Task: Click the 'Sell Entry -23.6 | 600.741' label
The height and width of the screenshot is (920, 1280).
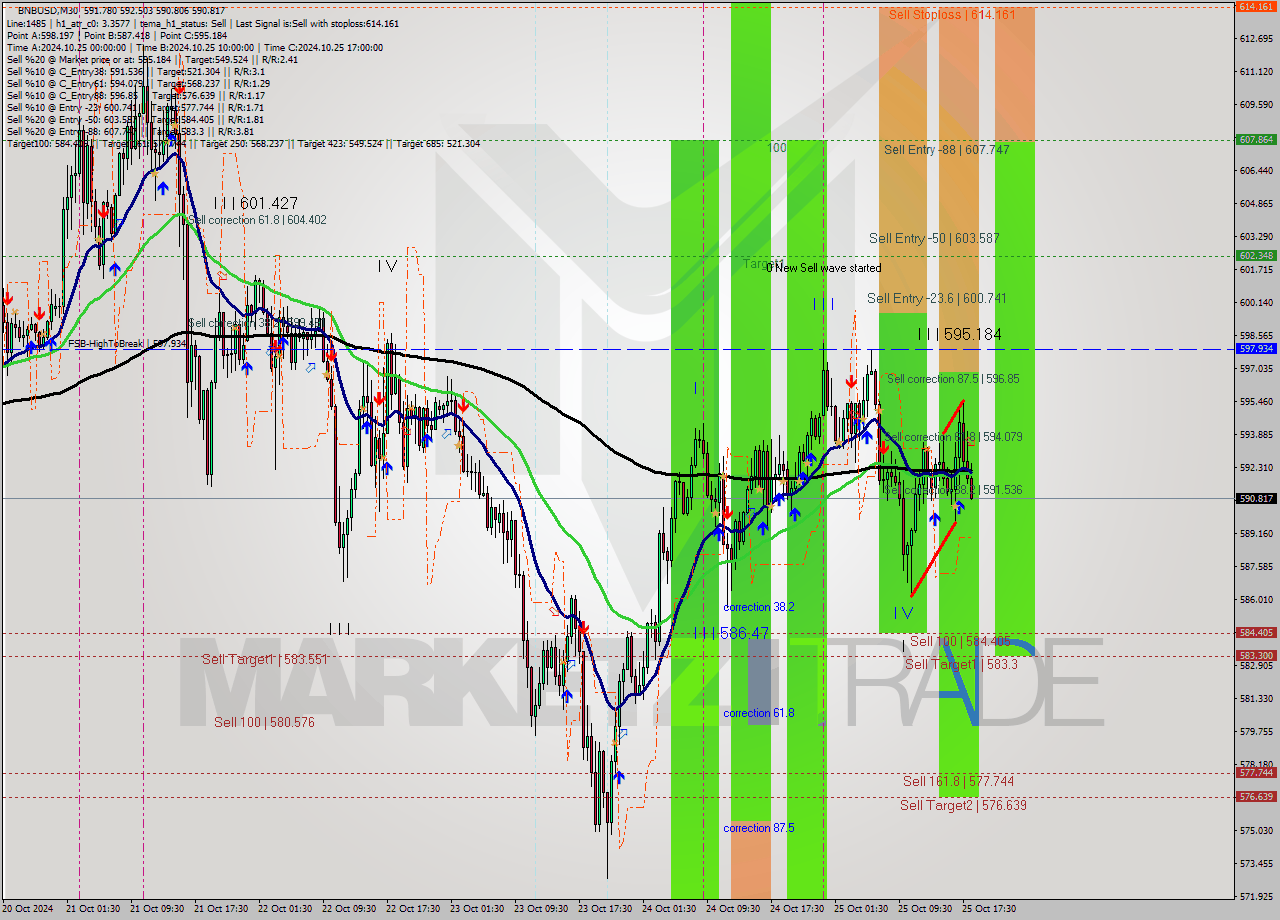Action: click(936, 298)
